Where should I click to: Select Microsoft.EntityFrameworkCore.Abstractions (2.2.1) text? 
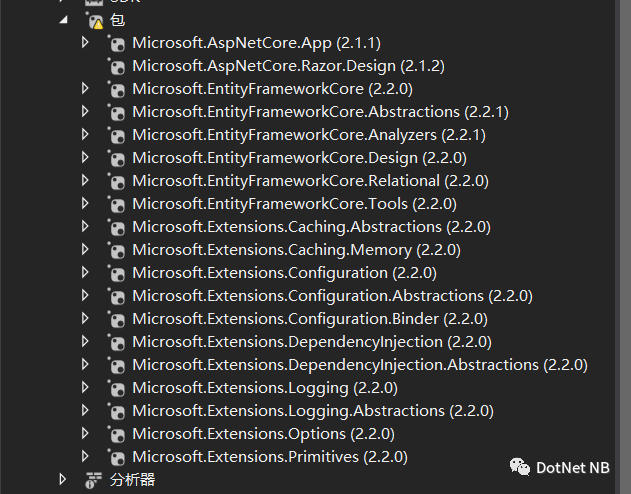[320, 112]
